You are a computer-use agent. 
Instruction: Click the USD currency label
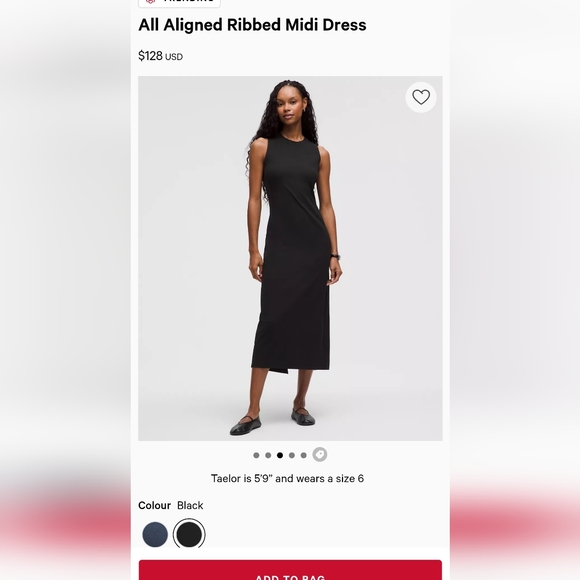pos(174,57)
